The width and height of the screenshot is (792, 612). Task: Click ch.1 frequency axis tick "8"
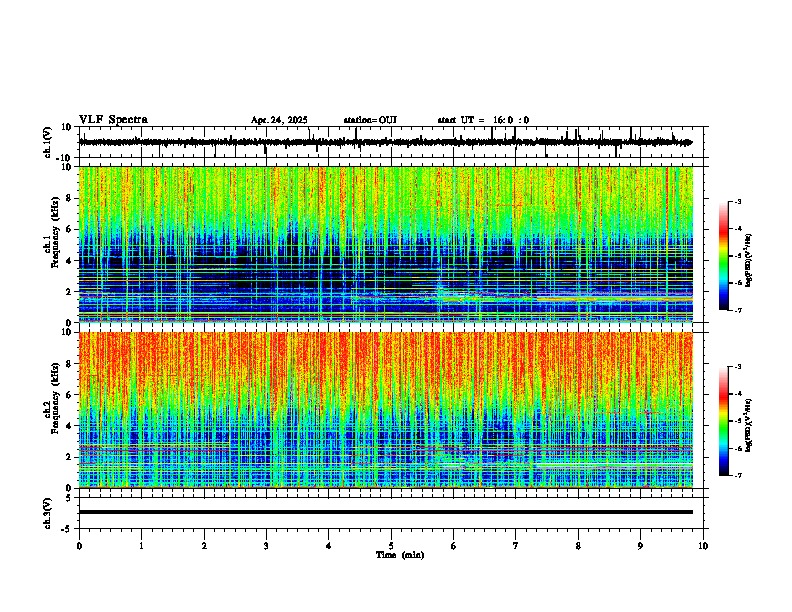[x=70, y=198]
